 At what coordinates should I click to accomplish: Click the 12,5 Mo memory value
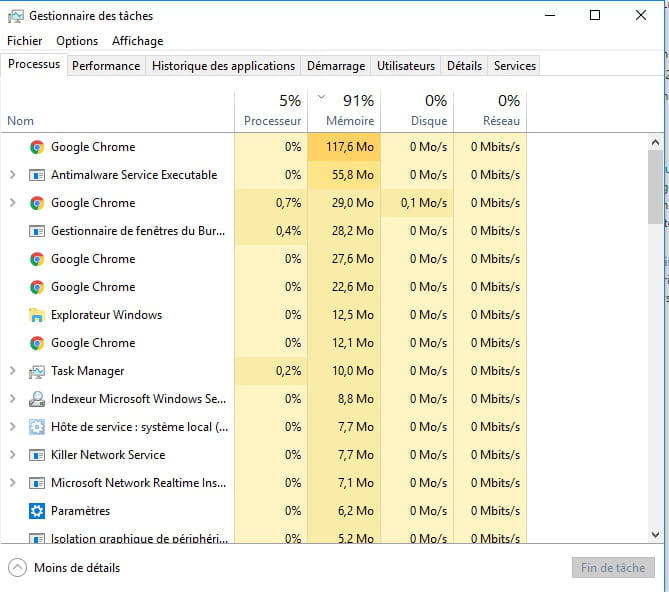(352, 315)
